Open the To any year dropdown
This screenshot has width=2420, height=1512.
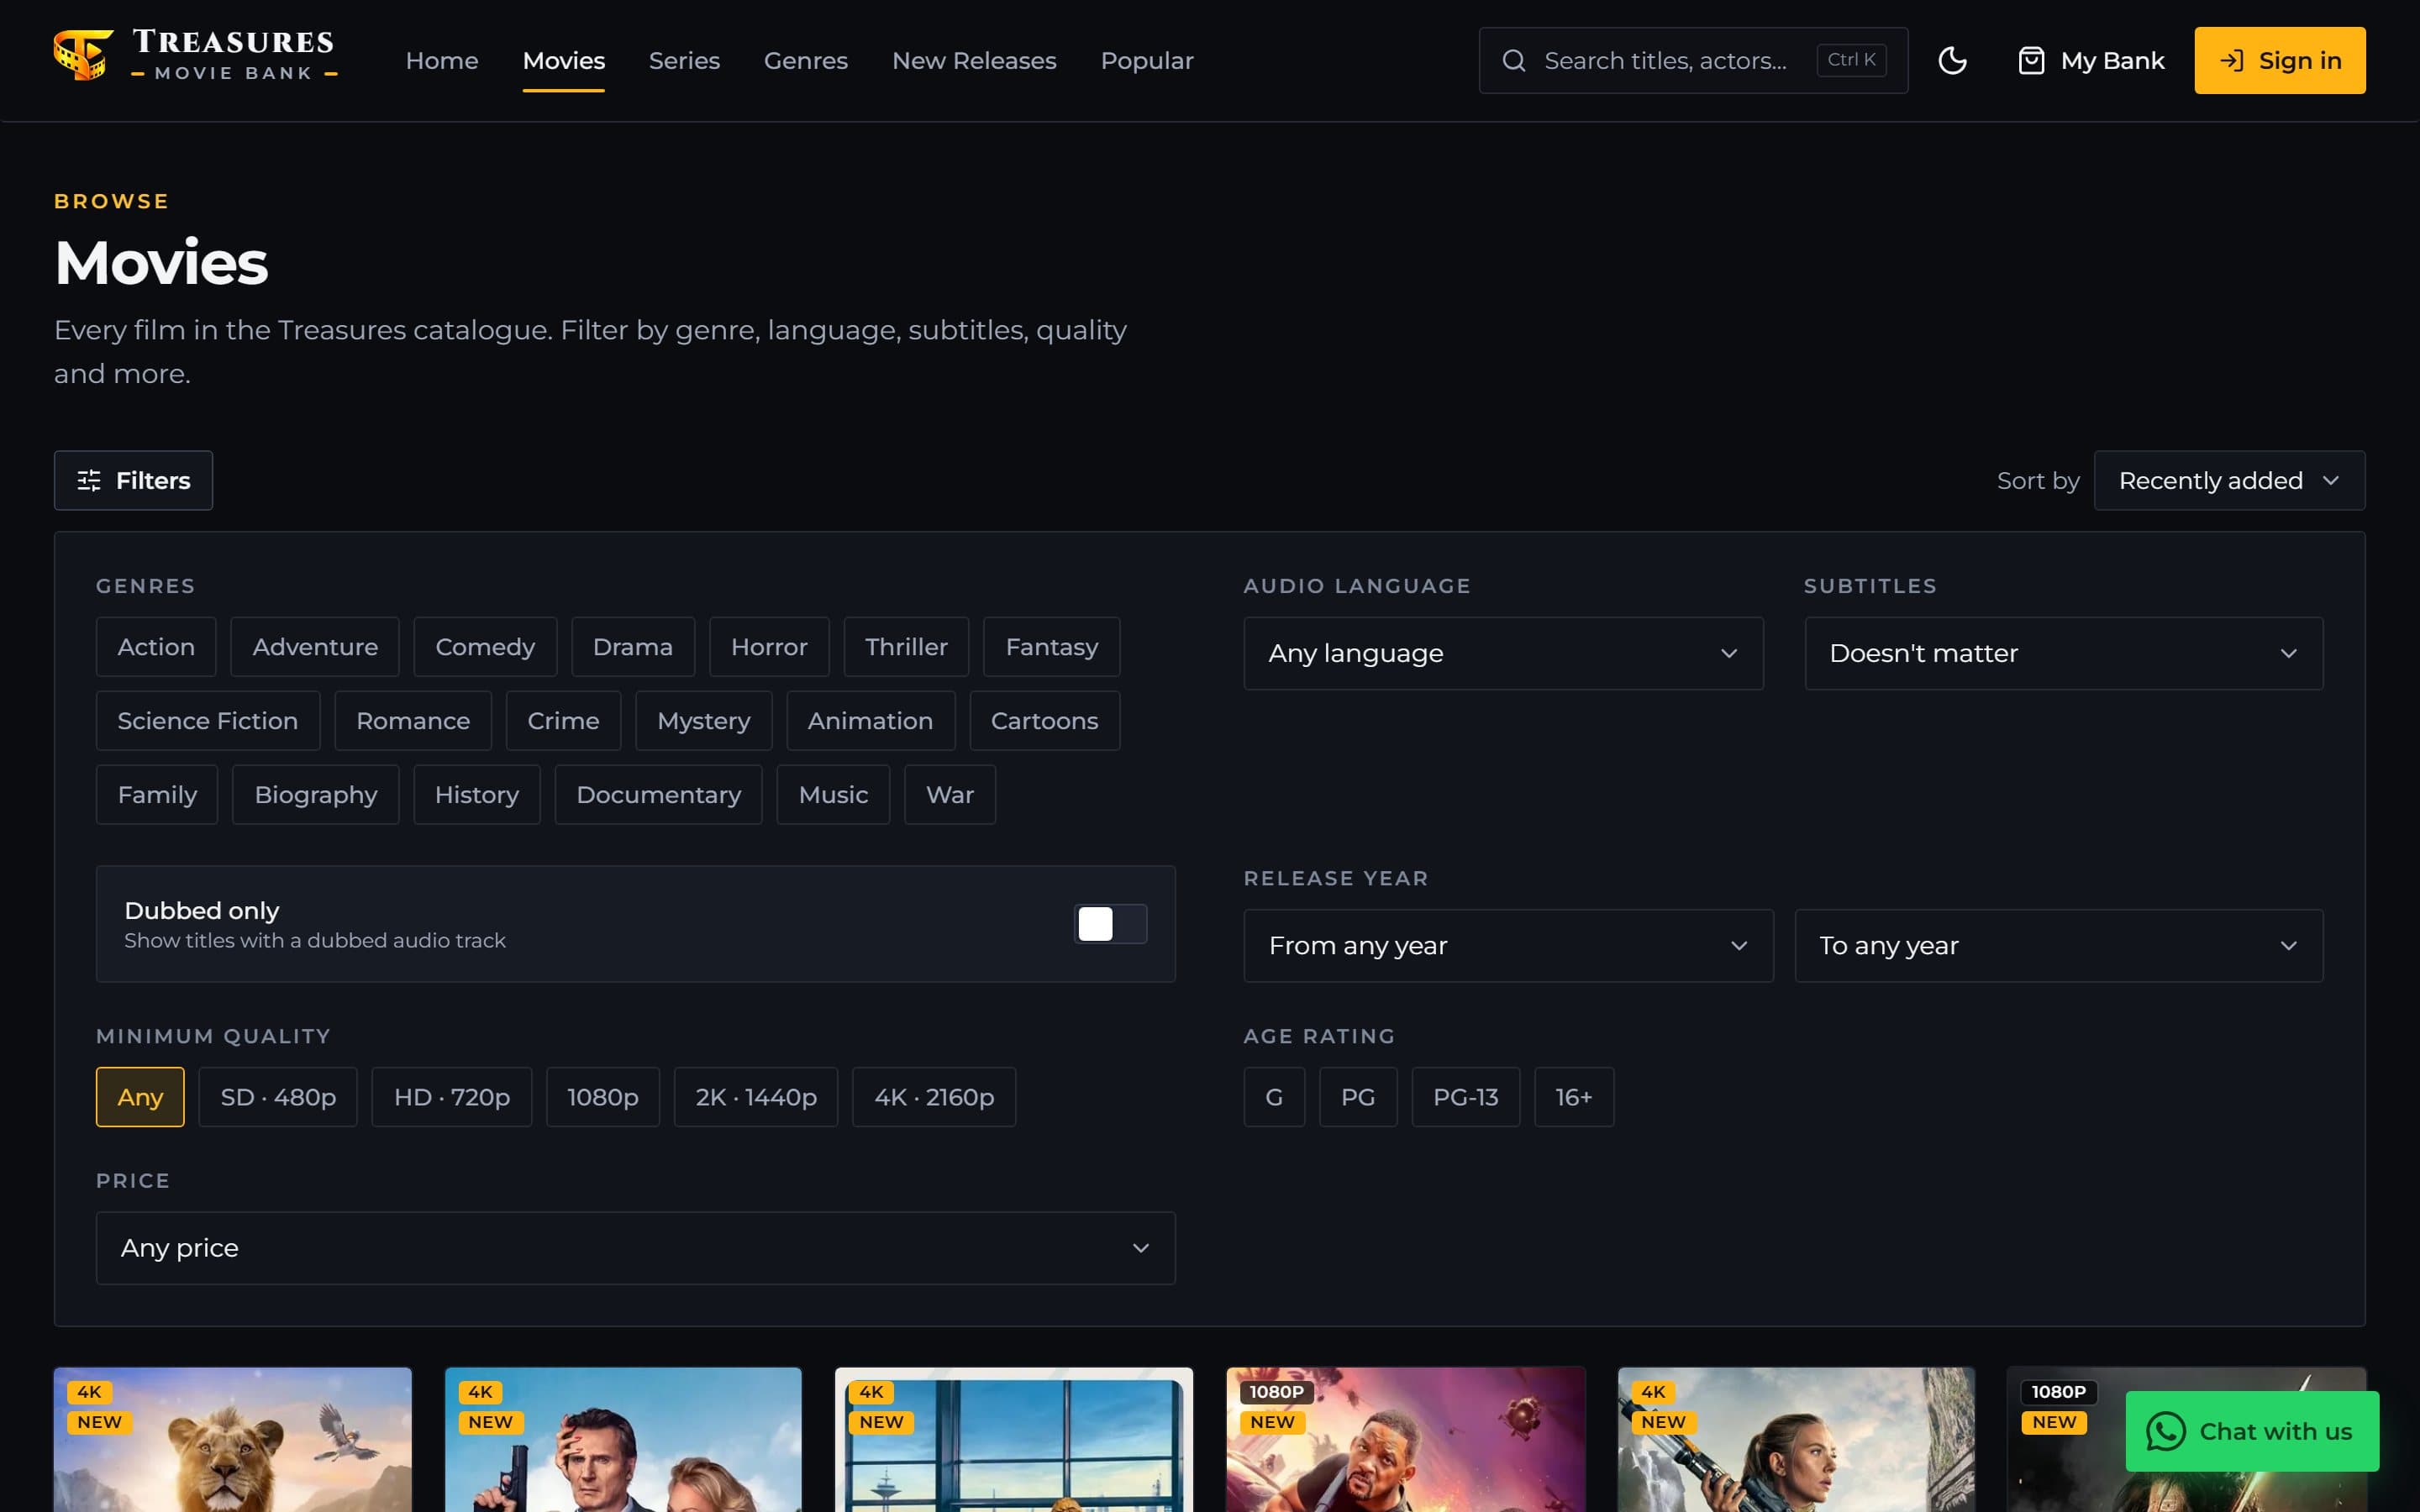(2059, 946)
